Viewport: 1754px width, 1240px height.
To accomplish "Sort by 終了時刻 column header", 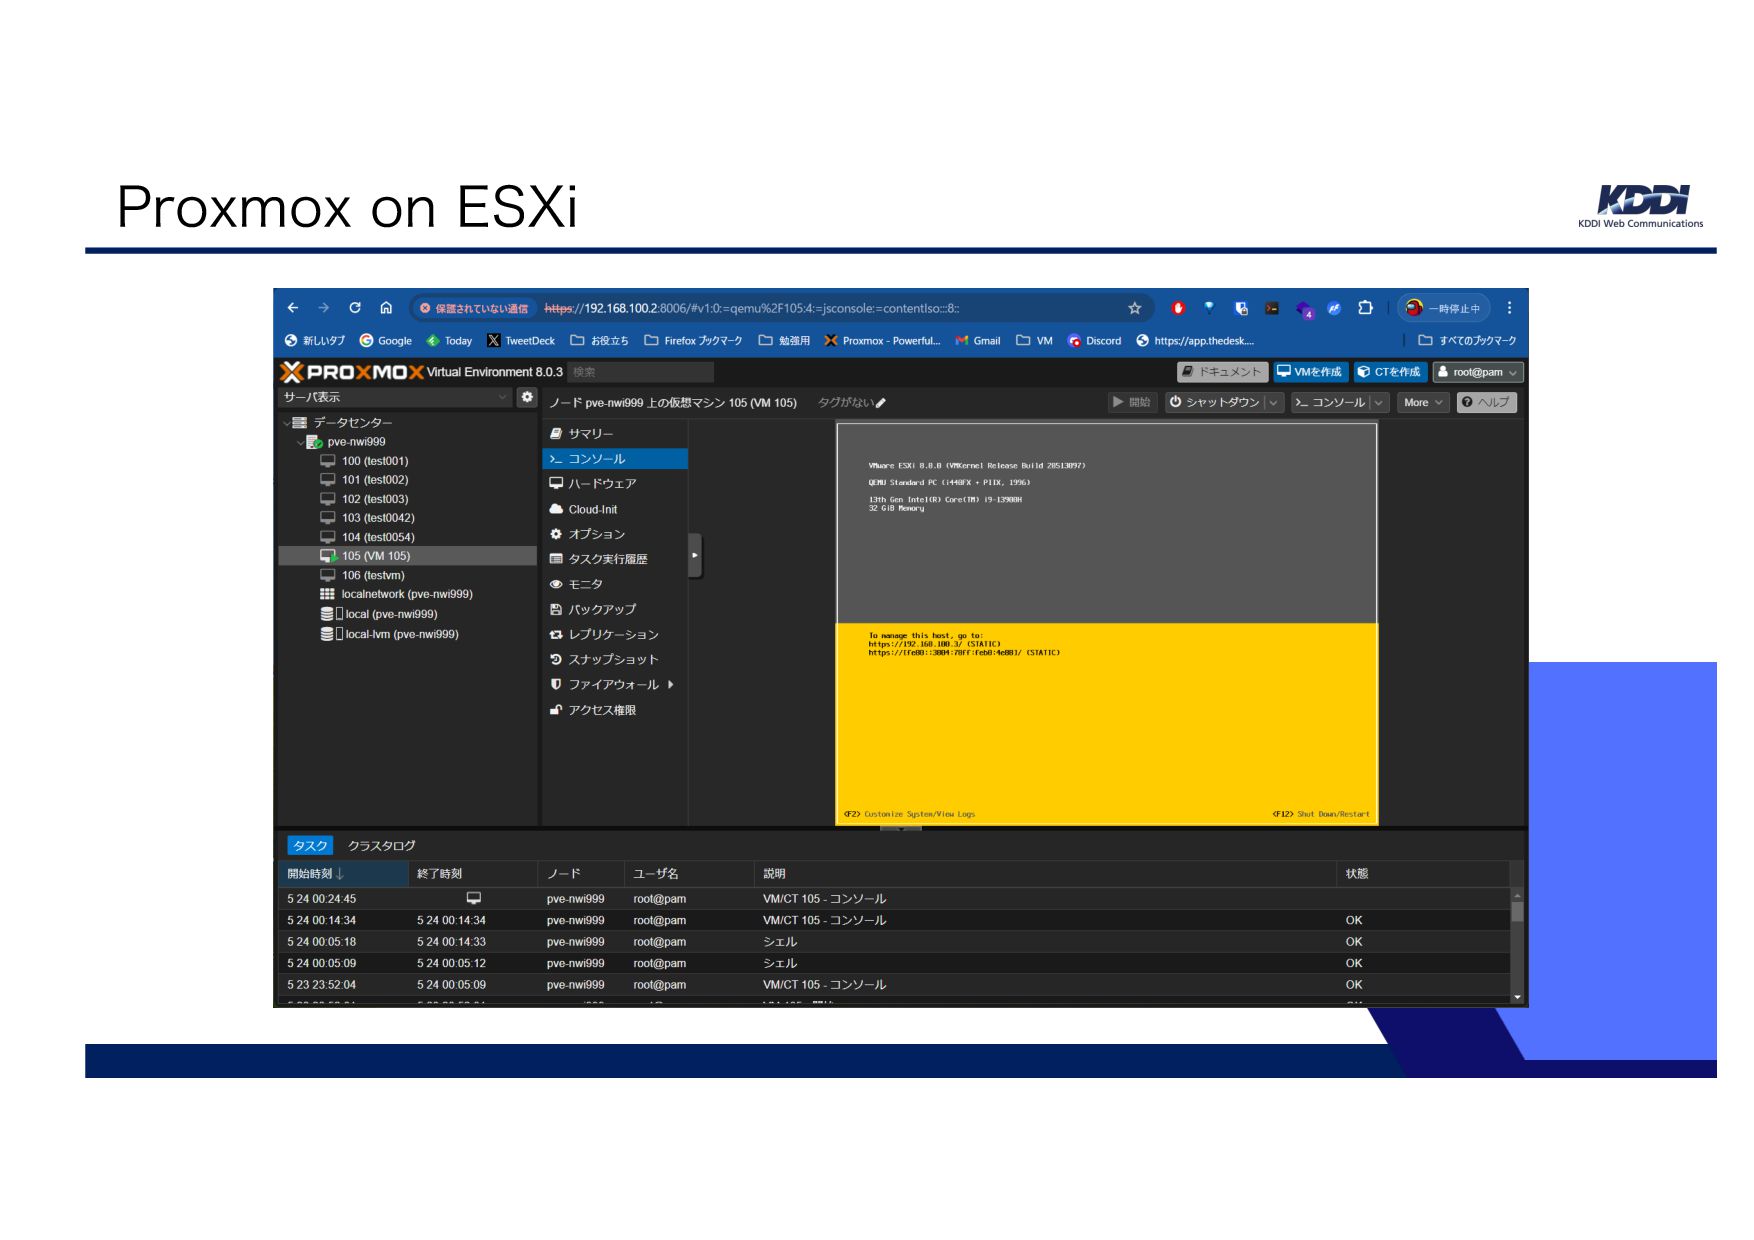I will click(473, 874).
